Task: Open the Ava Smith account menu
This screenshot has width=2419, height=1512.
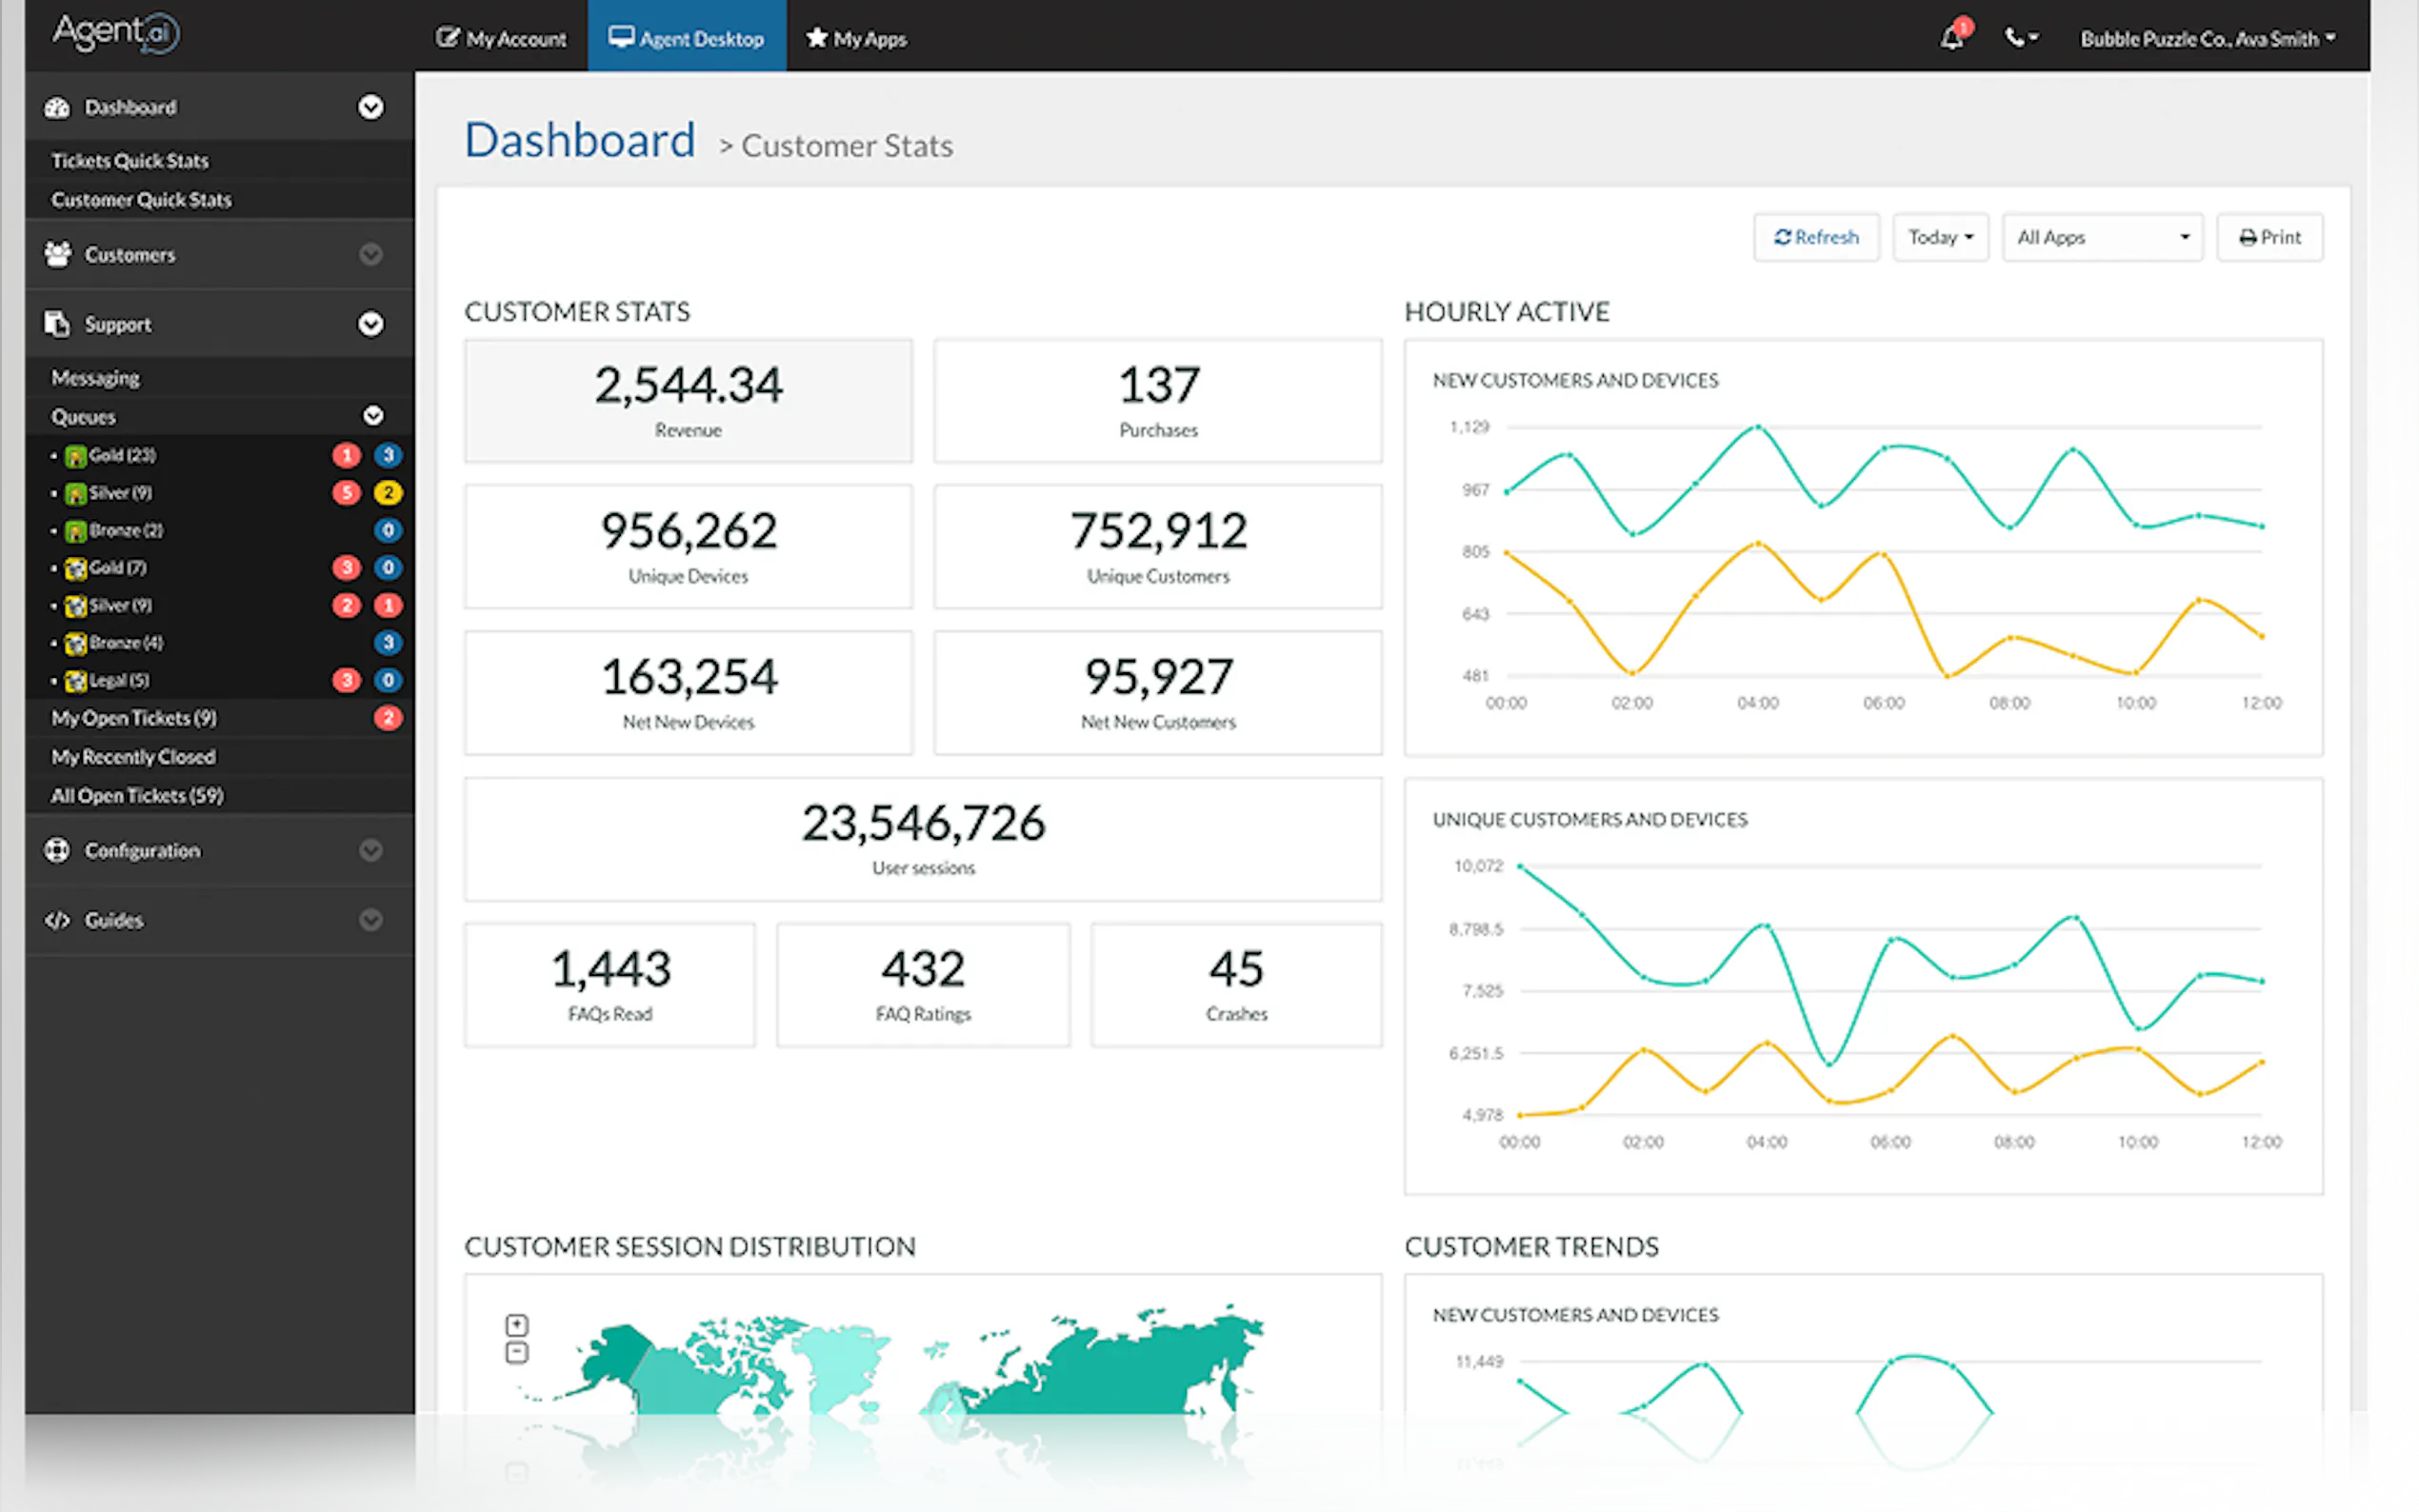Action: 2207,38
